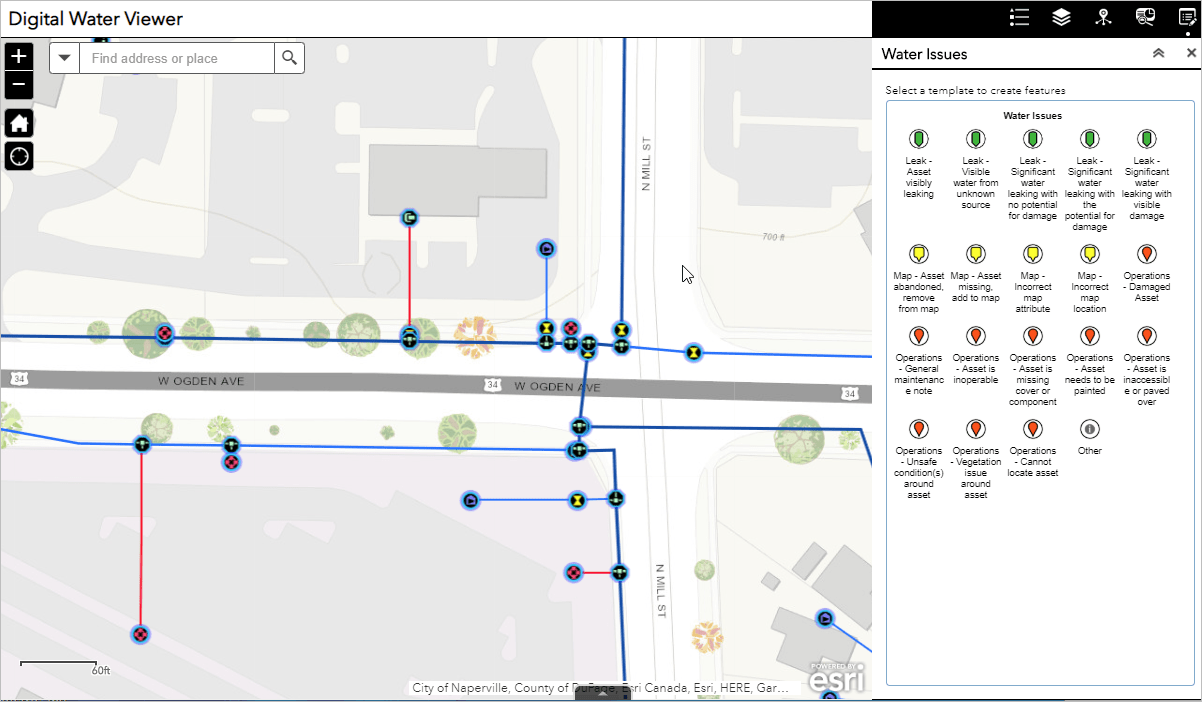Select Leak with the potential for damage
The image size is (1202, 702).
pos(1090,181)
